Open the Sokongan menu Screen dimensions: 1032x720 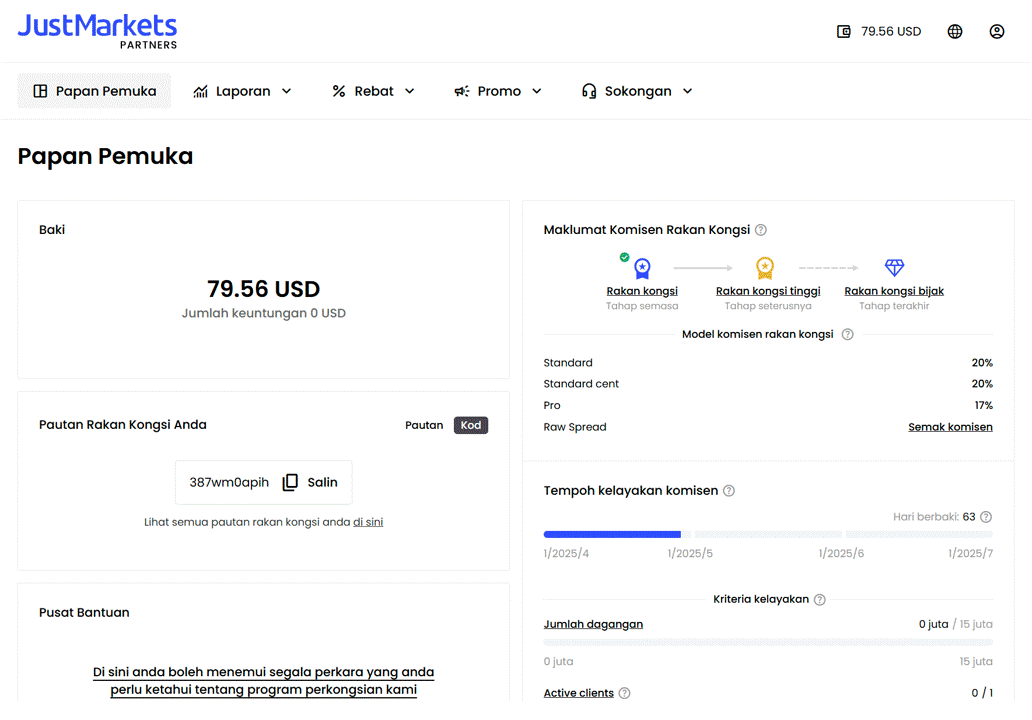point(637,91)
